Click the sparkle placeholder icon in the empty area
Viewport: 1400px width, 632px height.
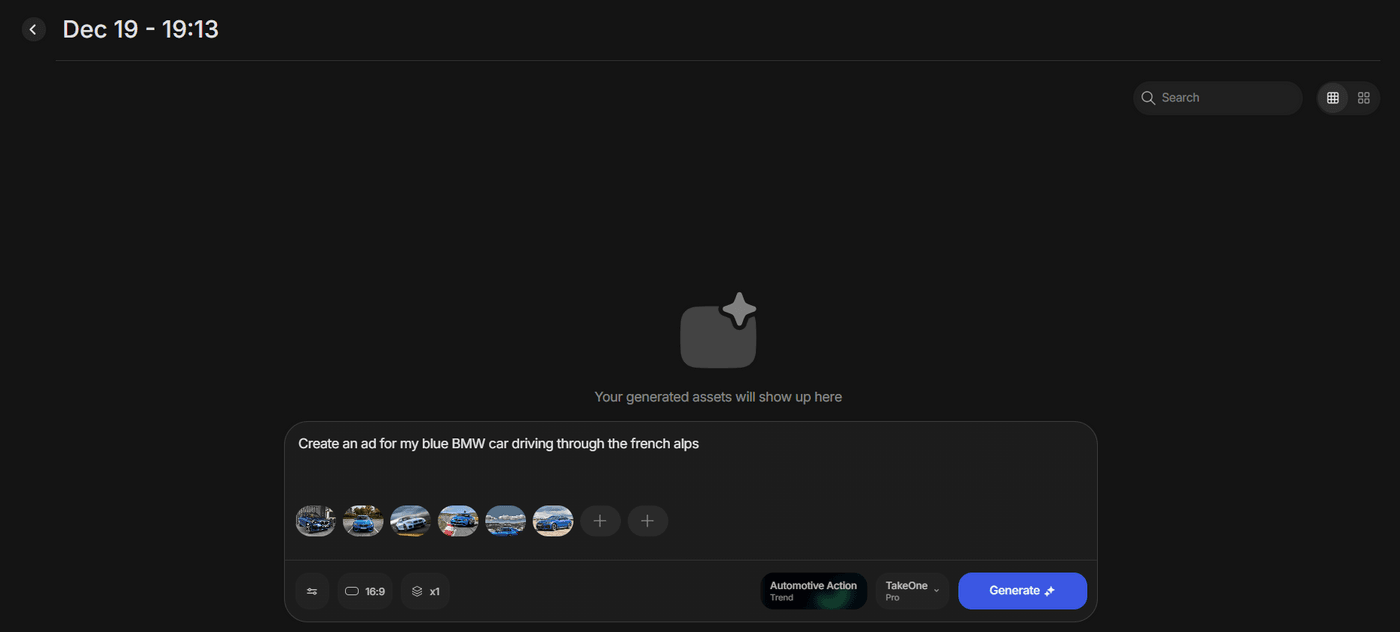coord(718,331)
